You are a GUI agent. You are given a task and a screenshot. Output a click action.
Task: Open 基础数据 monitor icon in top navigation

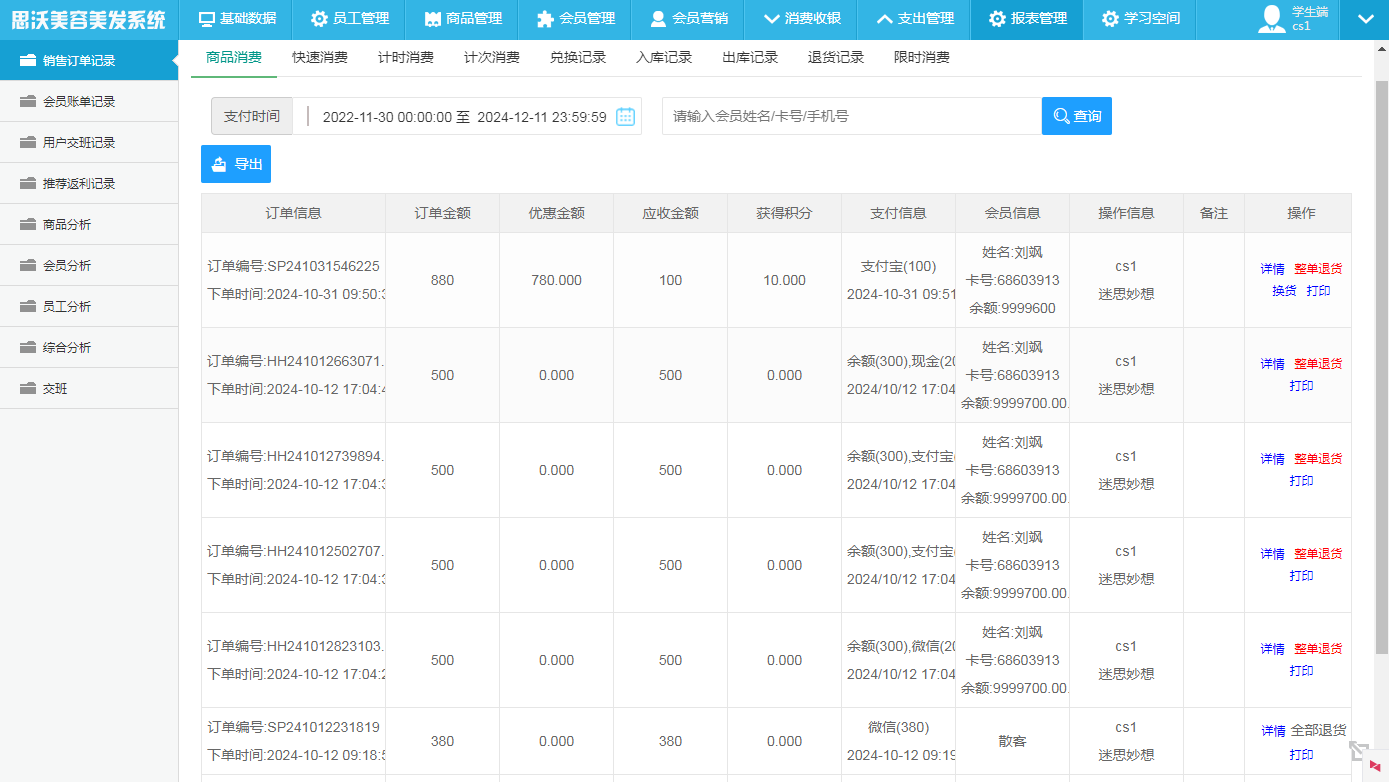tap(207, 19)
